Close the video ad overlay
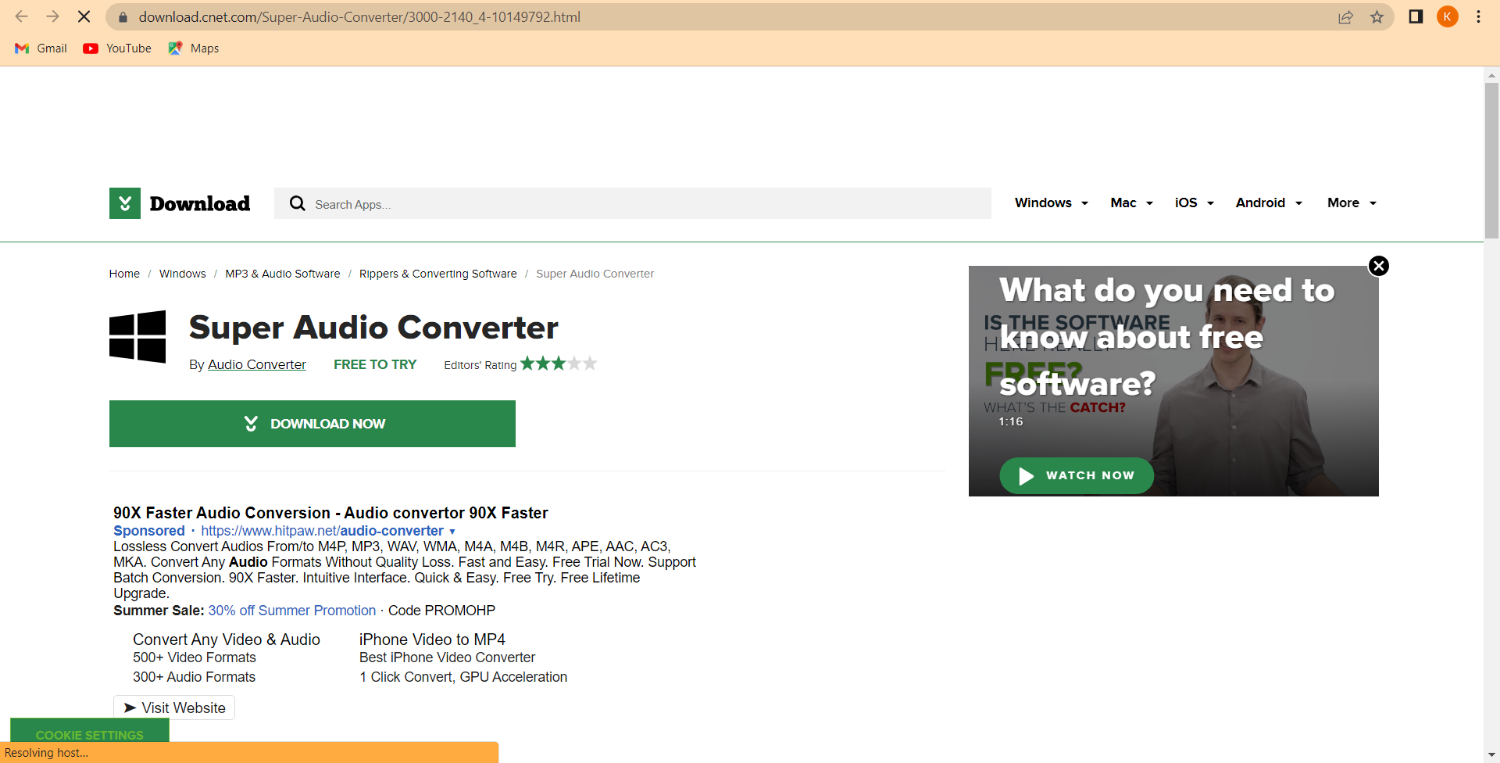 point(1379,266)
